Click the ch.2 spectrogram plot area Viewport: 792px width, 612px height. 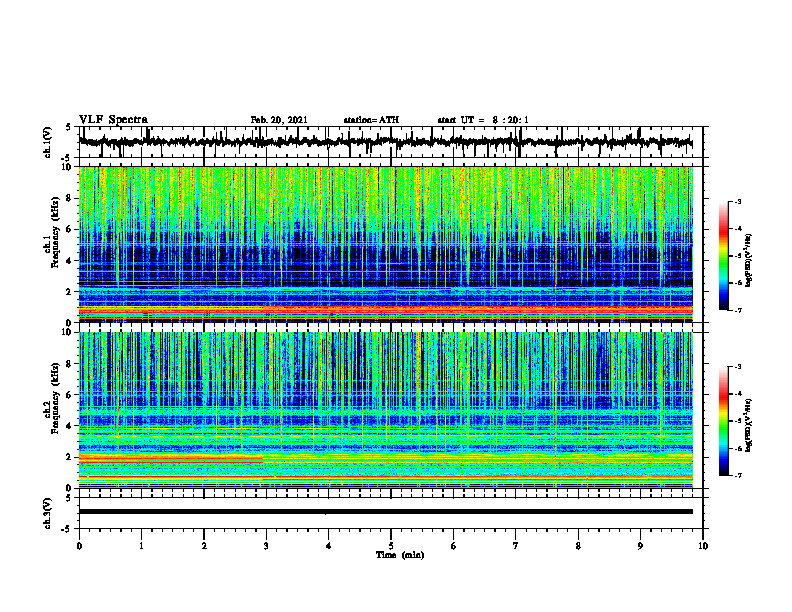[x=386, y=410]
